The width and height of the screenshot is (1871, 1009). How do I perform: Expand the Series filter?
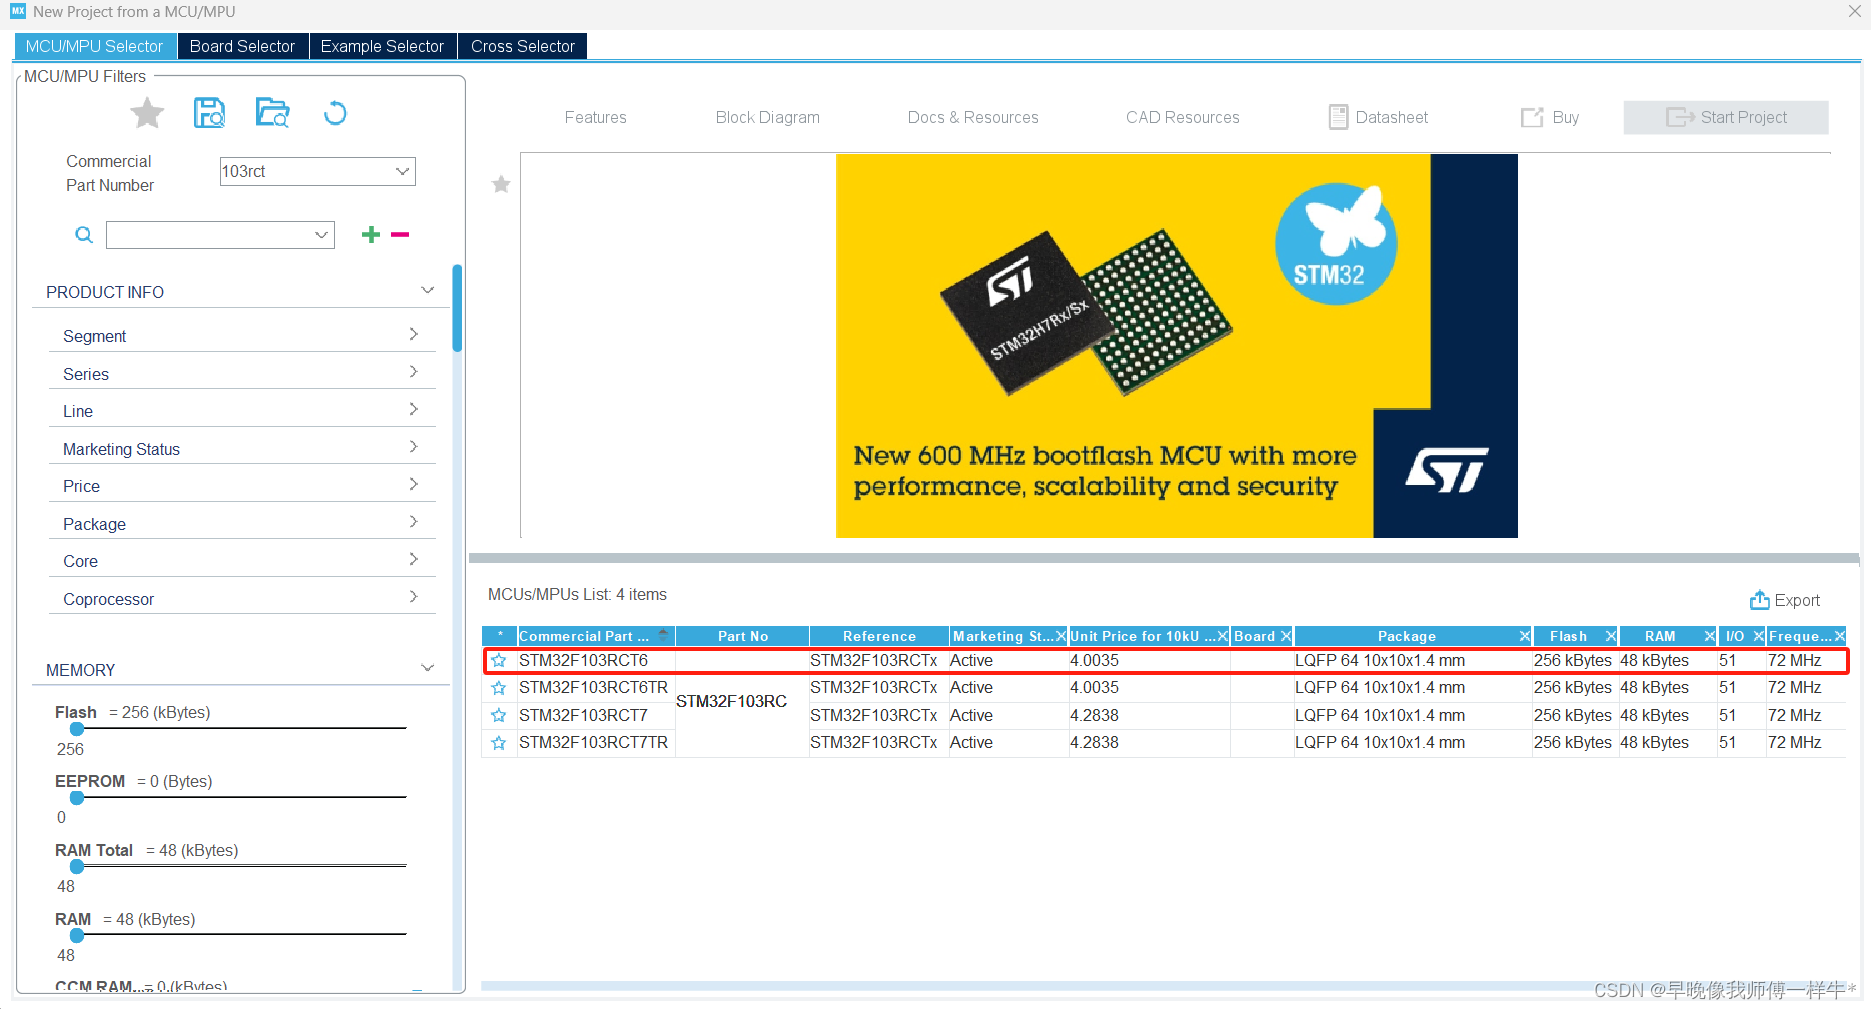414,372
